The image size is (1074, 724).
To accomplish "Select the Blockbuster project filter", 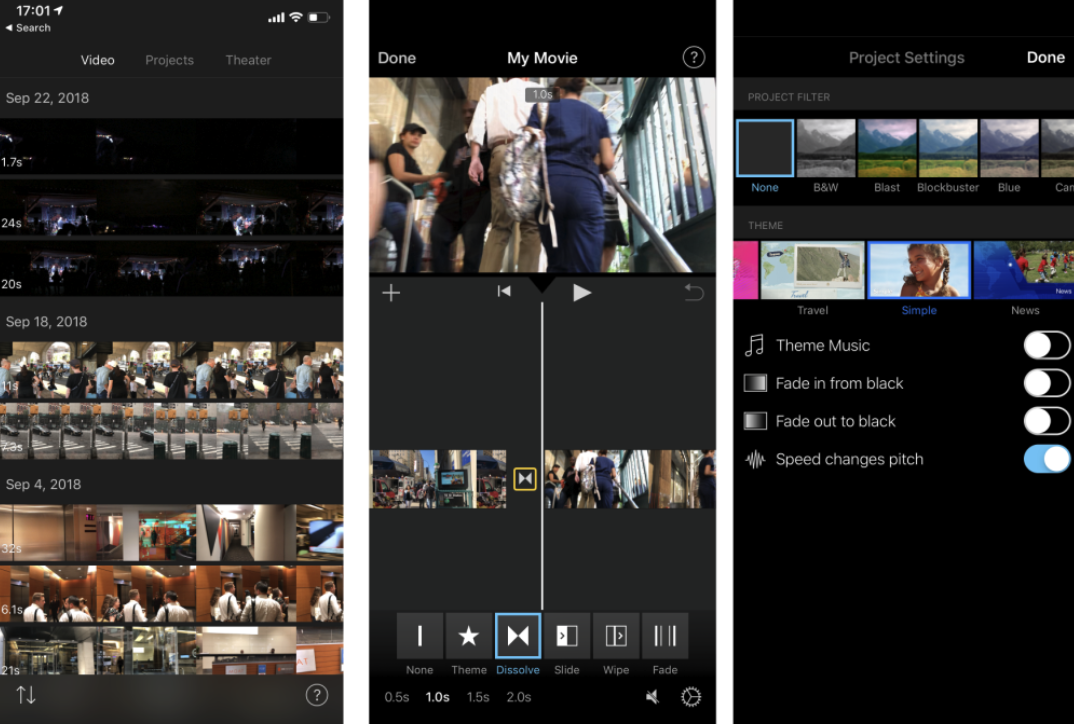I will pos(948,148).
